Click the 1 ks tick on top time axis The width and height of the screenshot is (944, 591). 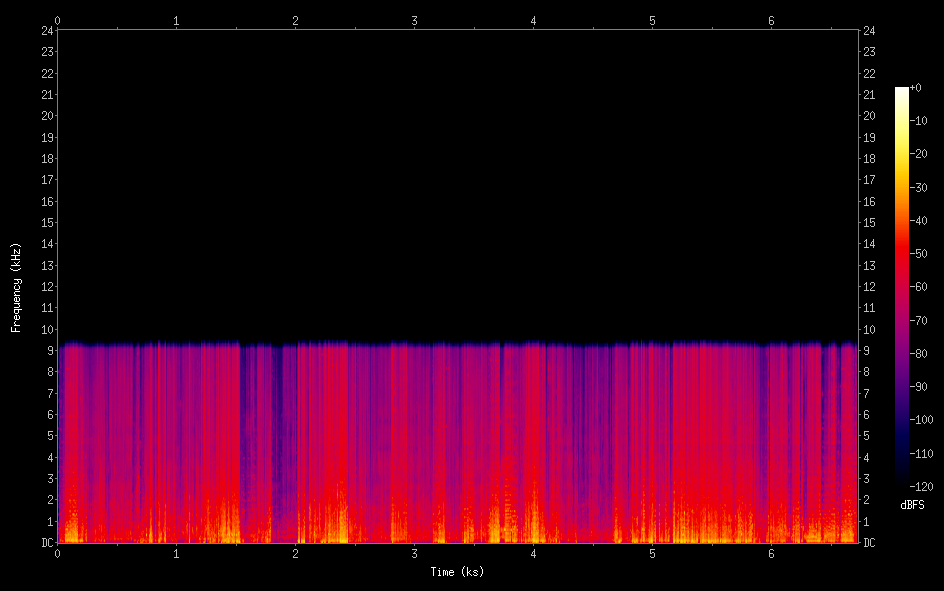coord(177,19)
